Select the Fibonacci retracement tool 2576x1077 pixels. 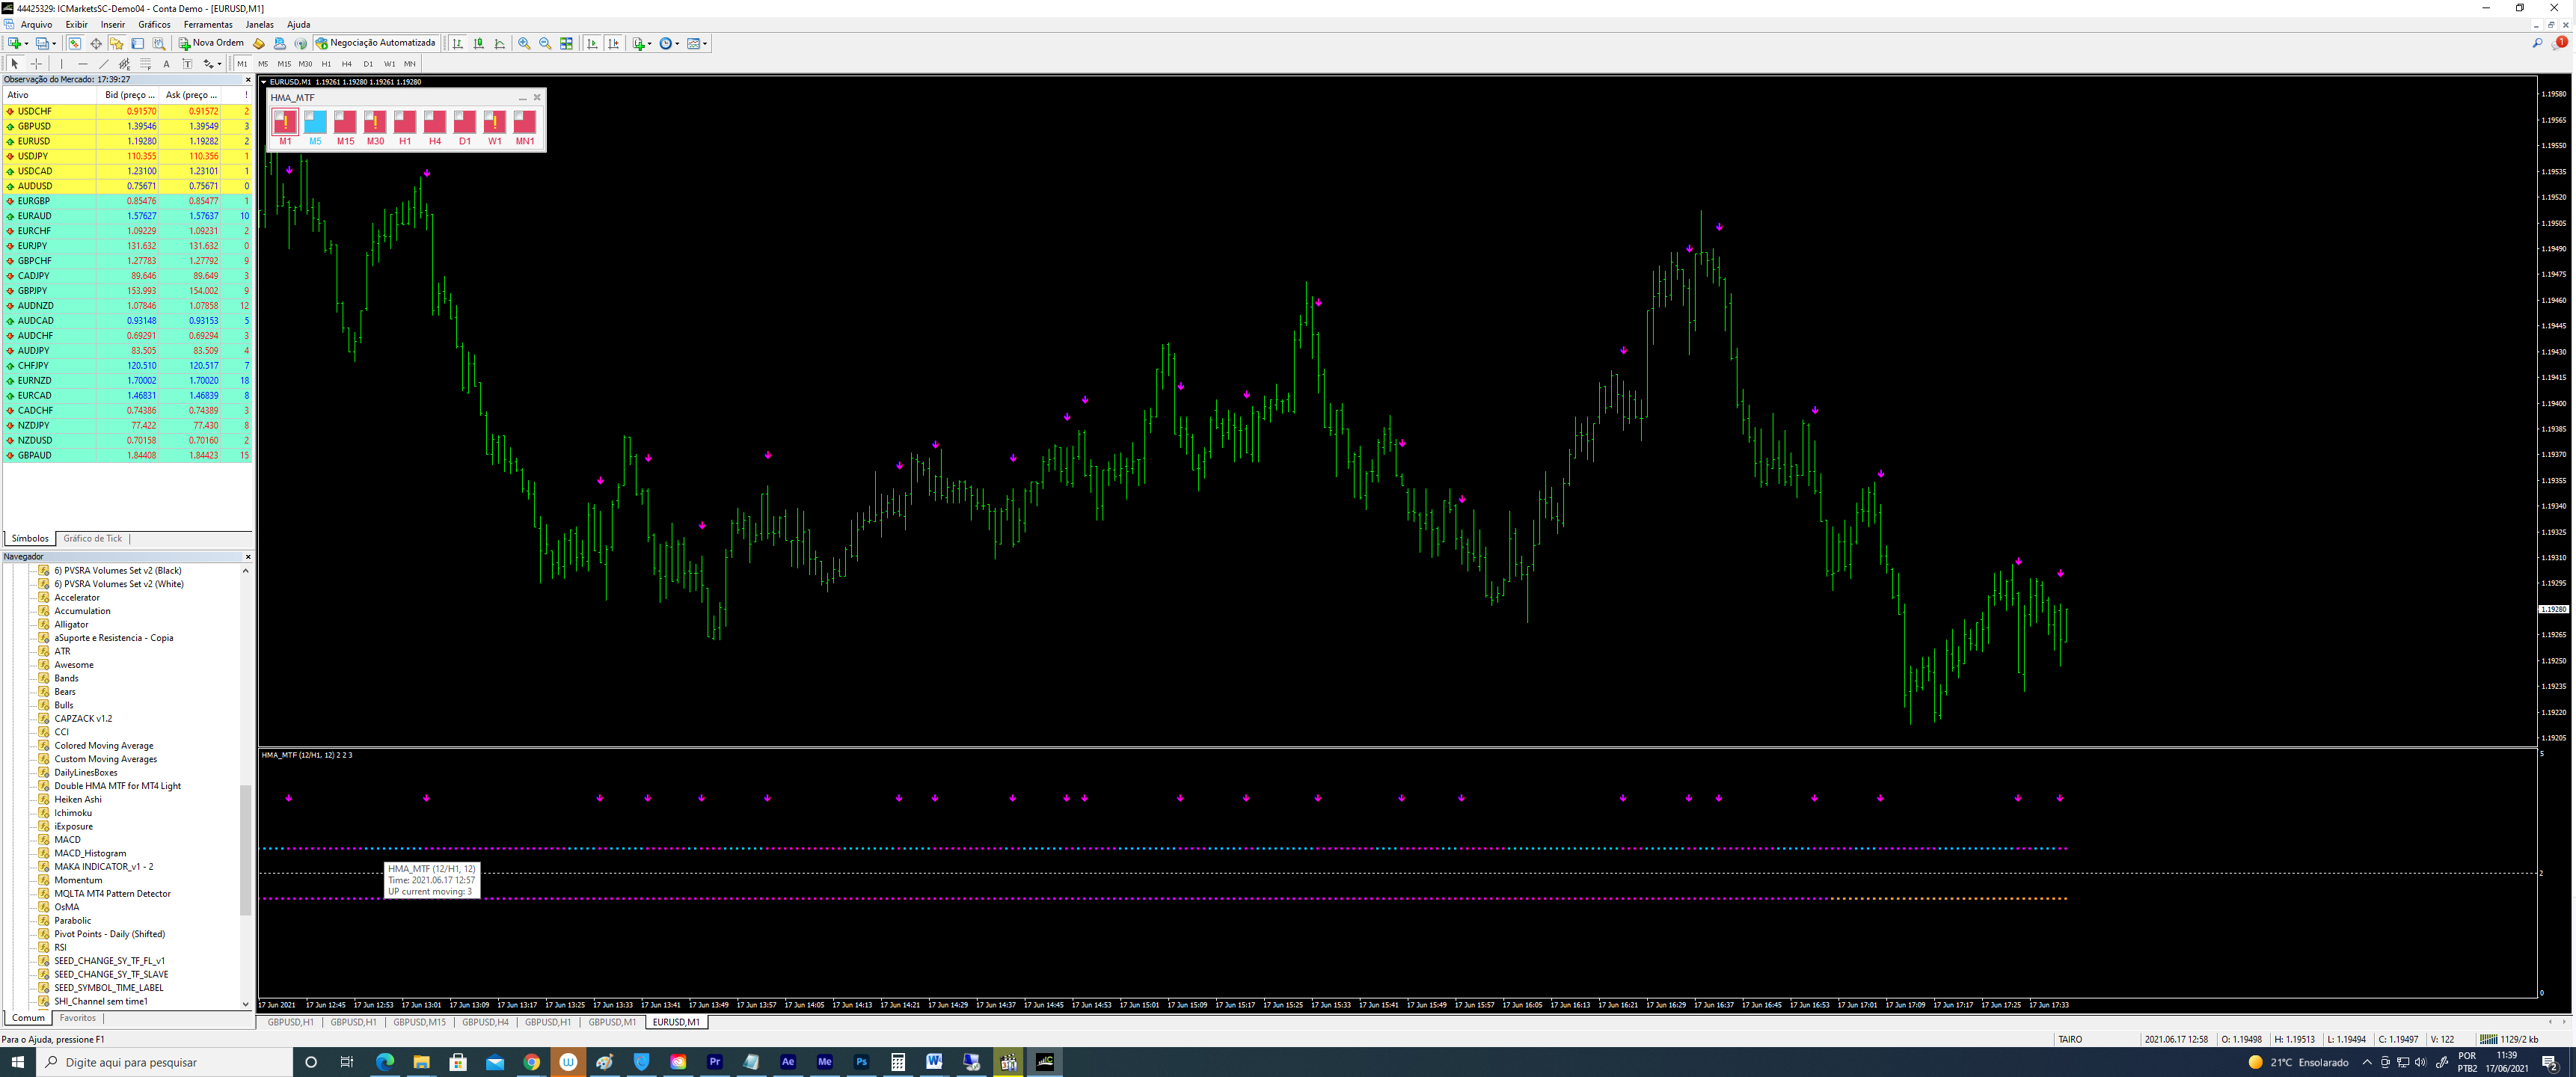coord(145,64)
